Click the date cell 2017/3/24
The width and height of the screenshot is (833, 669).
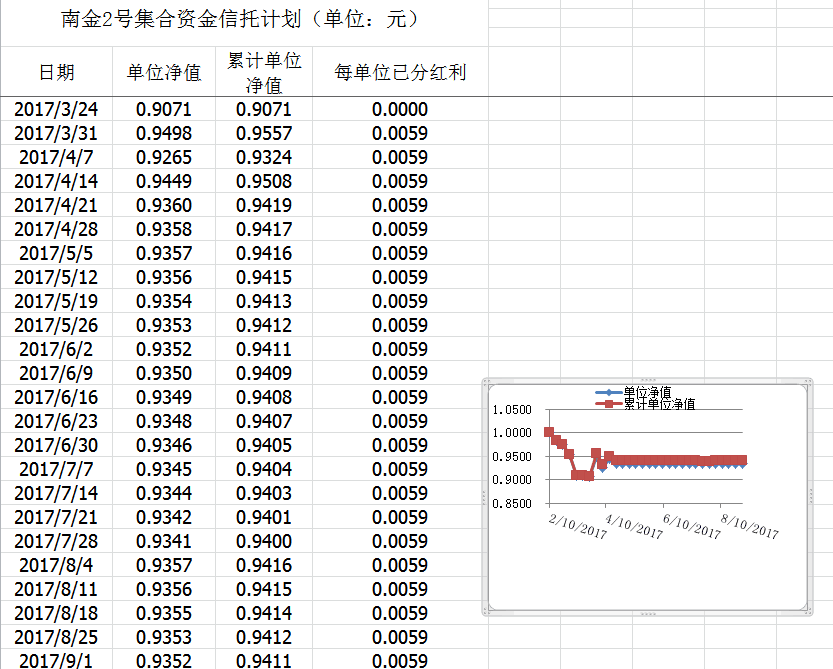click(x=57, y=109)
